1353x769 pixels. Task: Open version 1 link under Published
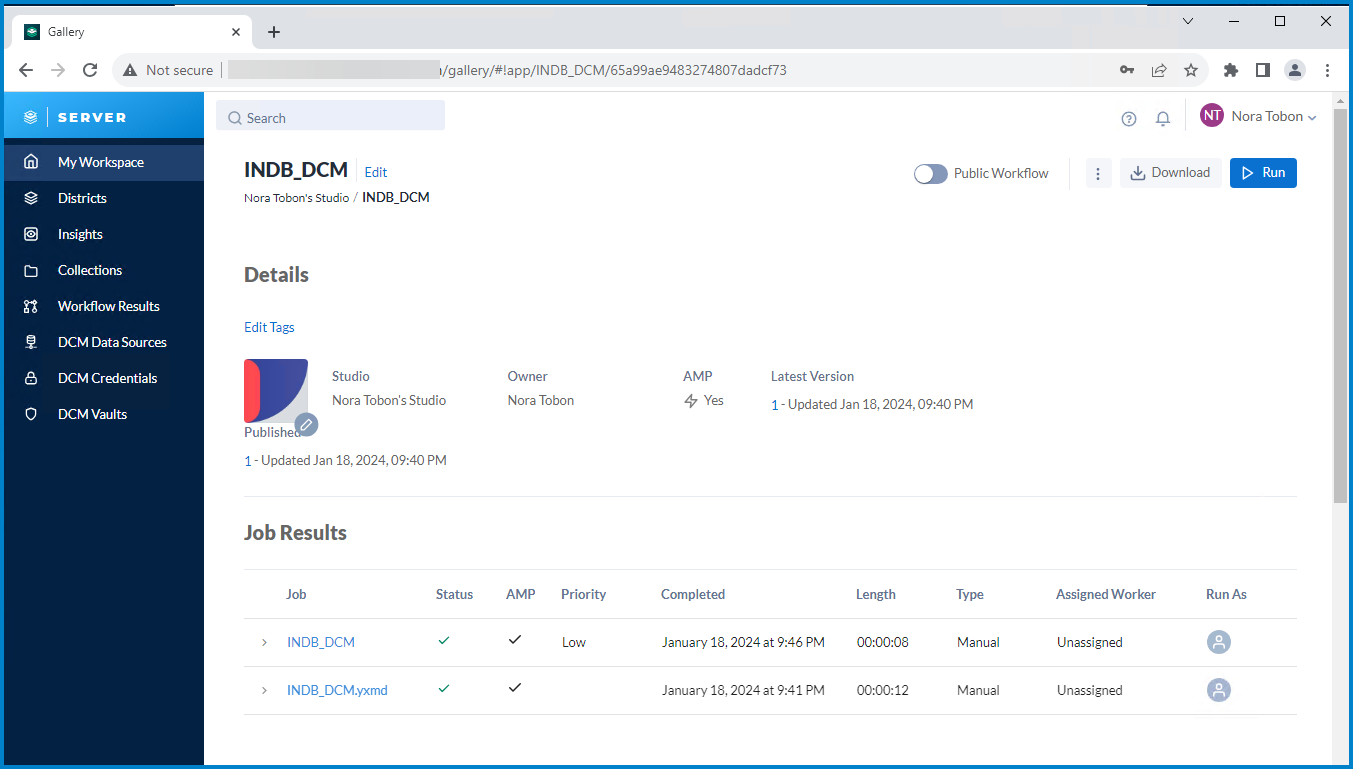click(x=247, y=461)
